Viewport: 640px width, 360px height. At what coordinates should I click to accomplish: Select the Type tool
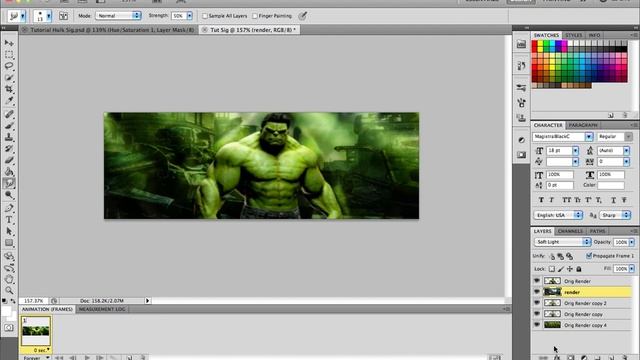point(9,220)
